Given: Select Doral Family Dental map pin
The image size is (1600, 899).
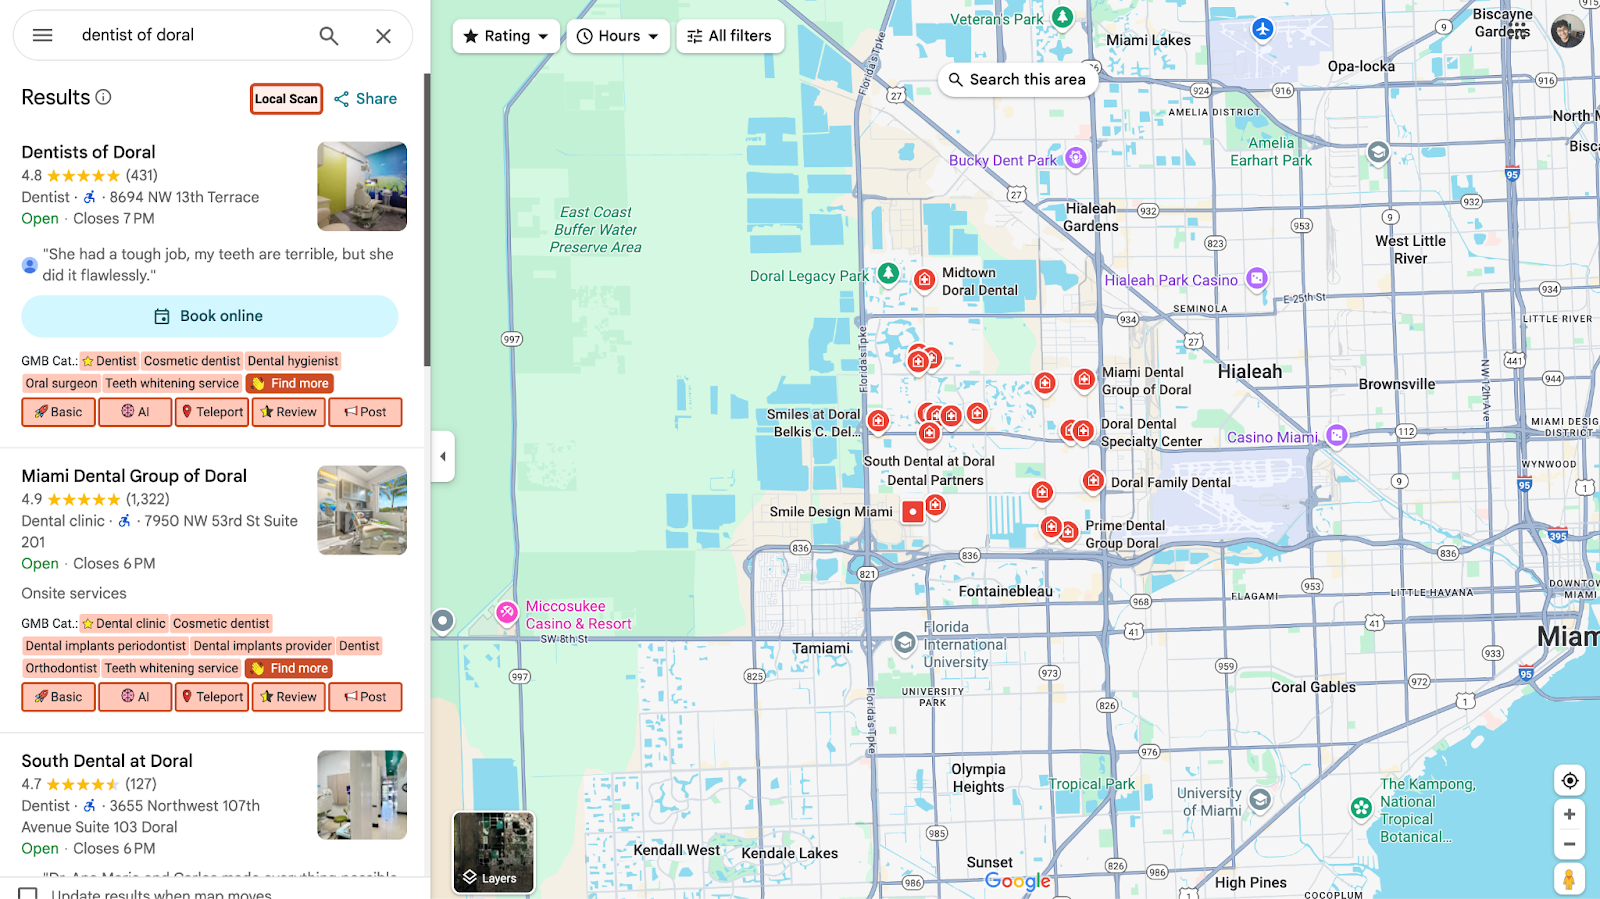Looking at the screenshot, I should (x=1094, y=481).
